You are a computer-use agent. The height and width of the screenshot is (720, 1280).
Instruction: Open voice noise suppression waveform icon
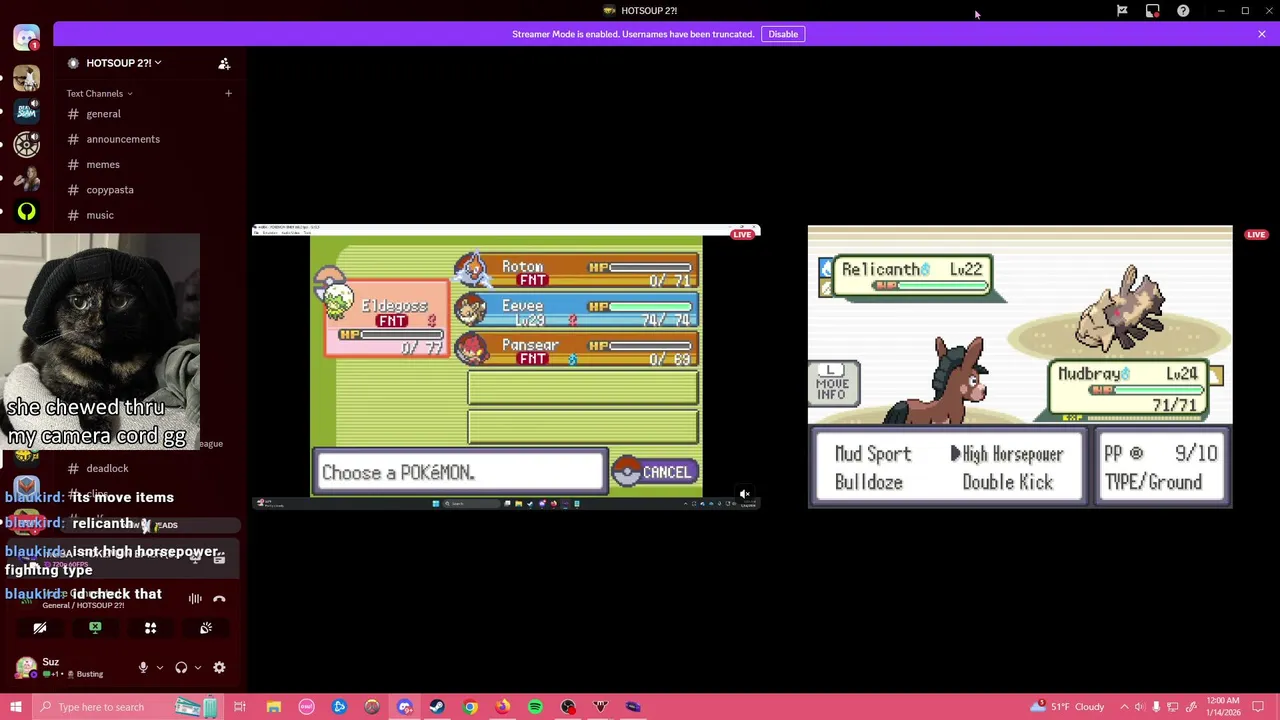click(x=195, y=599)
